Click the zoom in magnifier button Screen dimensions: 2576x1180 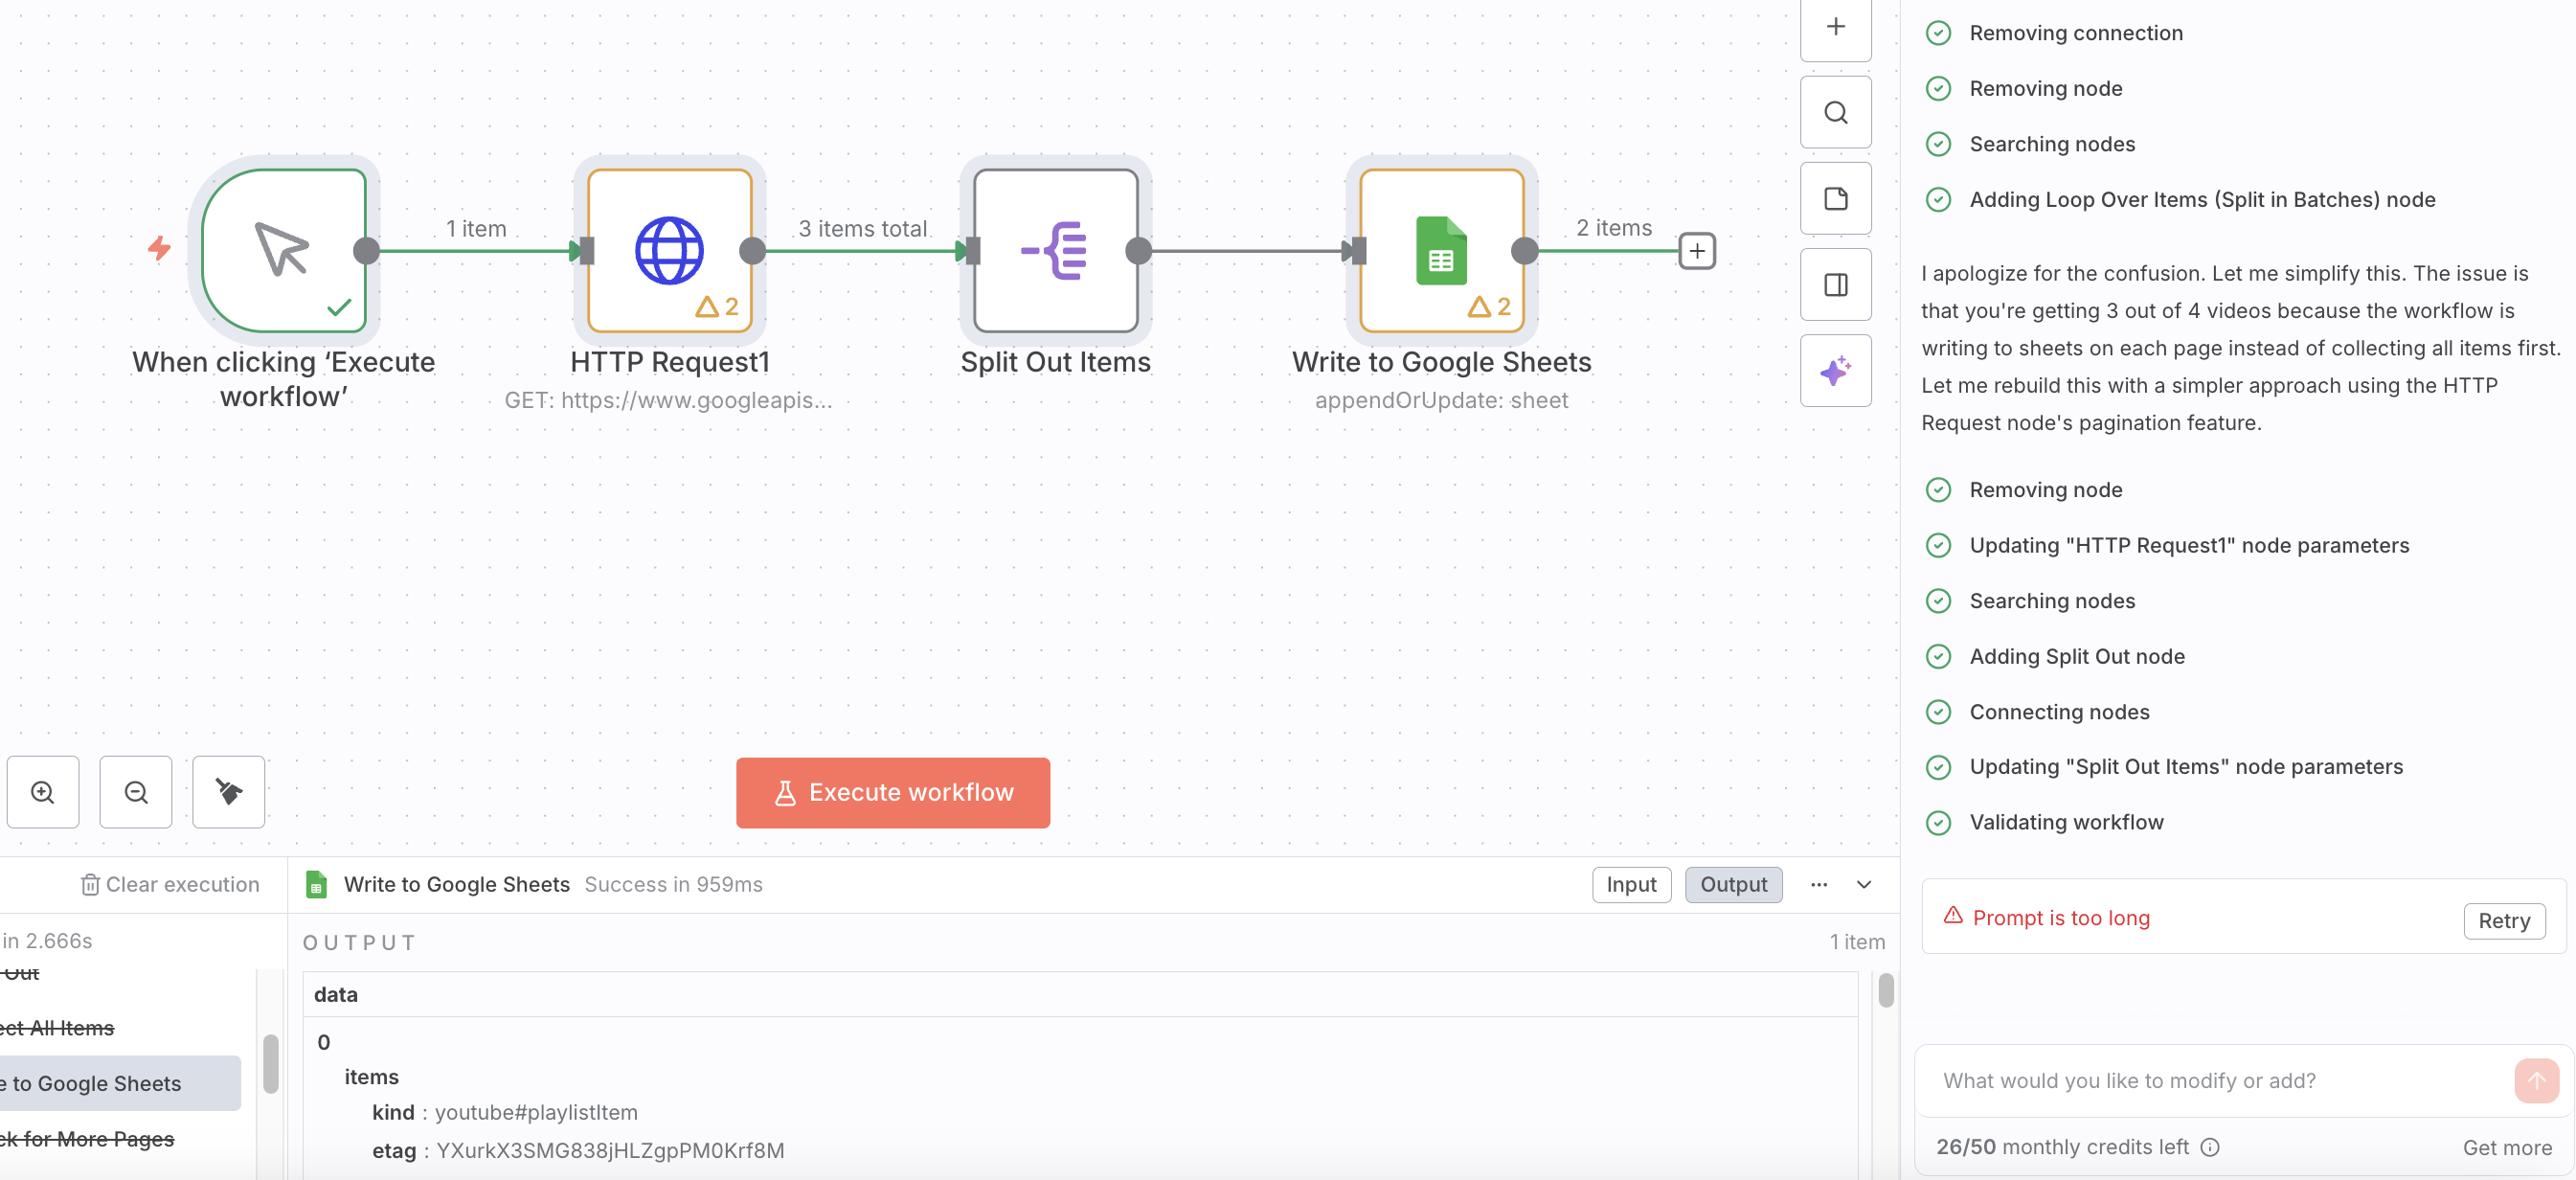pos(43,792)
